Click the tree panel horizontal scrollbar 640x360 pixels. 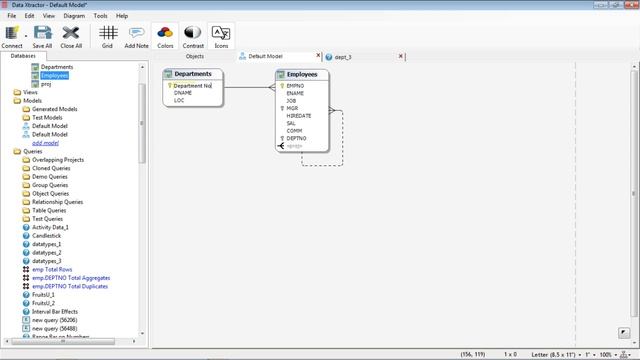pyautogui.click(x=63, y=341)
